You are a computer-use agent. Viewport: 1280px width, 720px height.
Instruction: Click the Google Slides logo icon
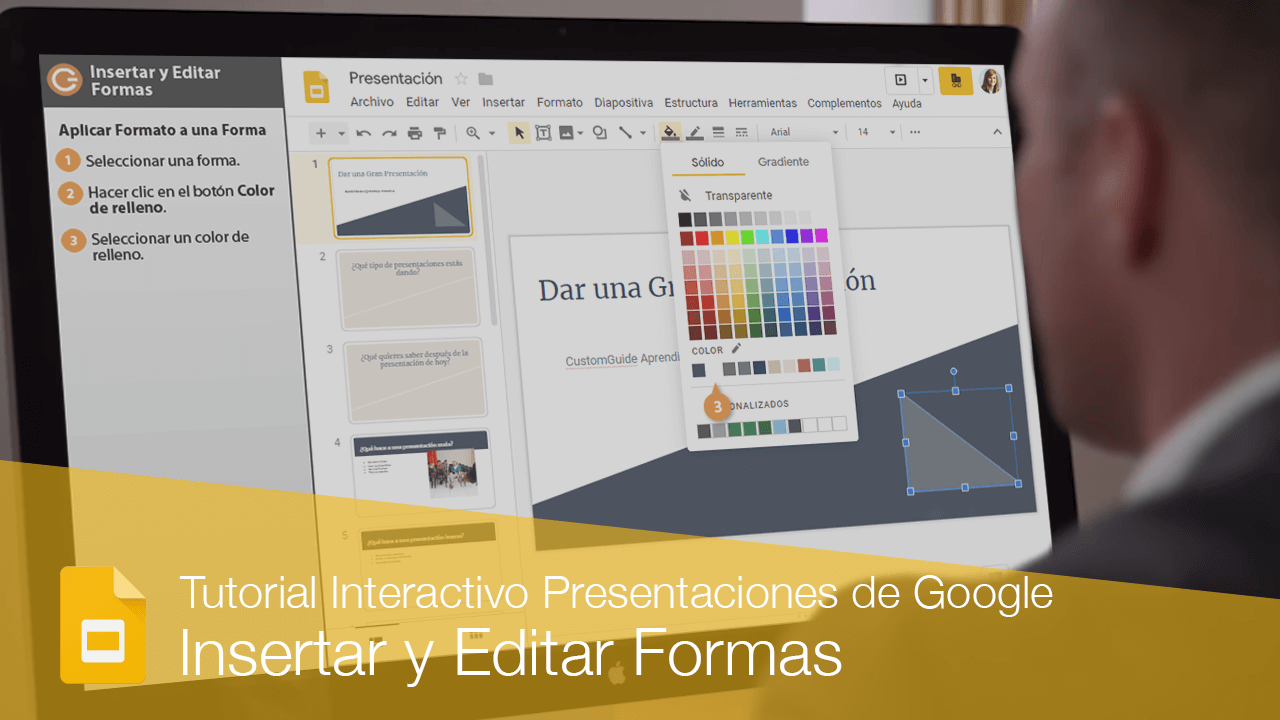pyautogui.click(x=317, y=87)
